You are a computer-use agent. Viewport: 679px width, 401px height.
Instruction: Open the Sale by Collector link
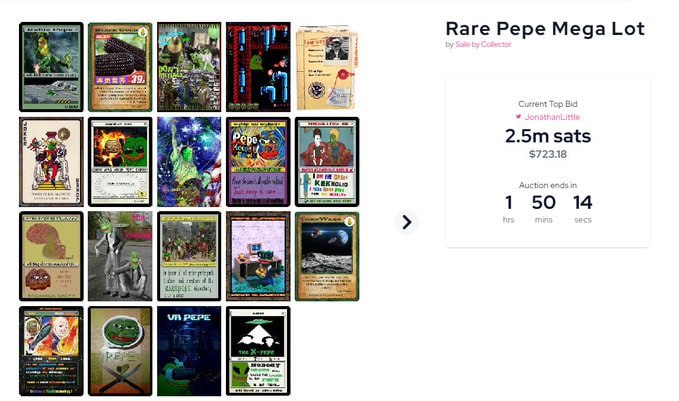tap(483, 44)
